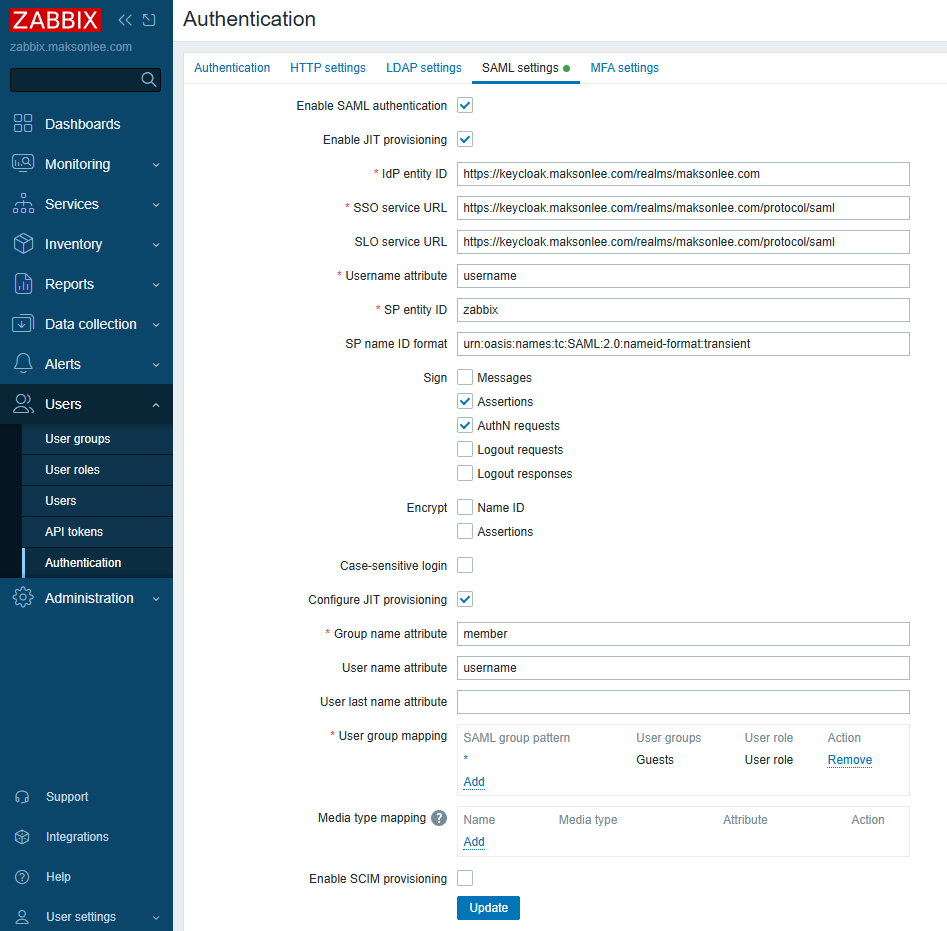The height and width of the screenshot is (931, 947).
Task: Add a new media type mapping
Action: point(474,842)
